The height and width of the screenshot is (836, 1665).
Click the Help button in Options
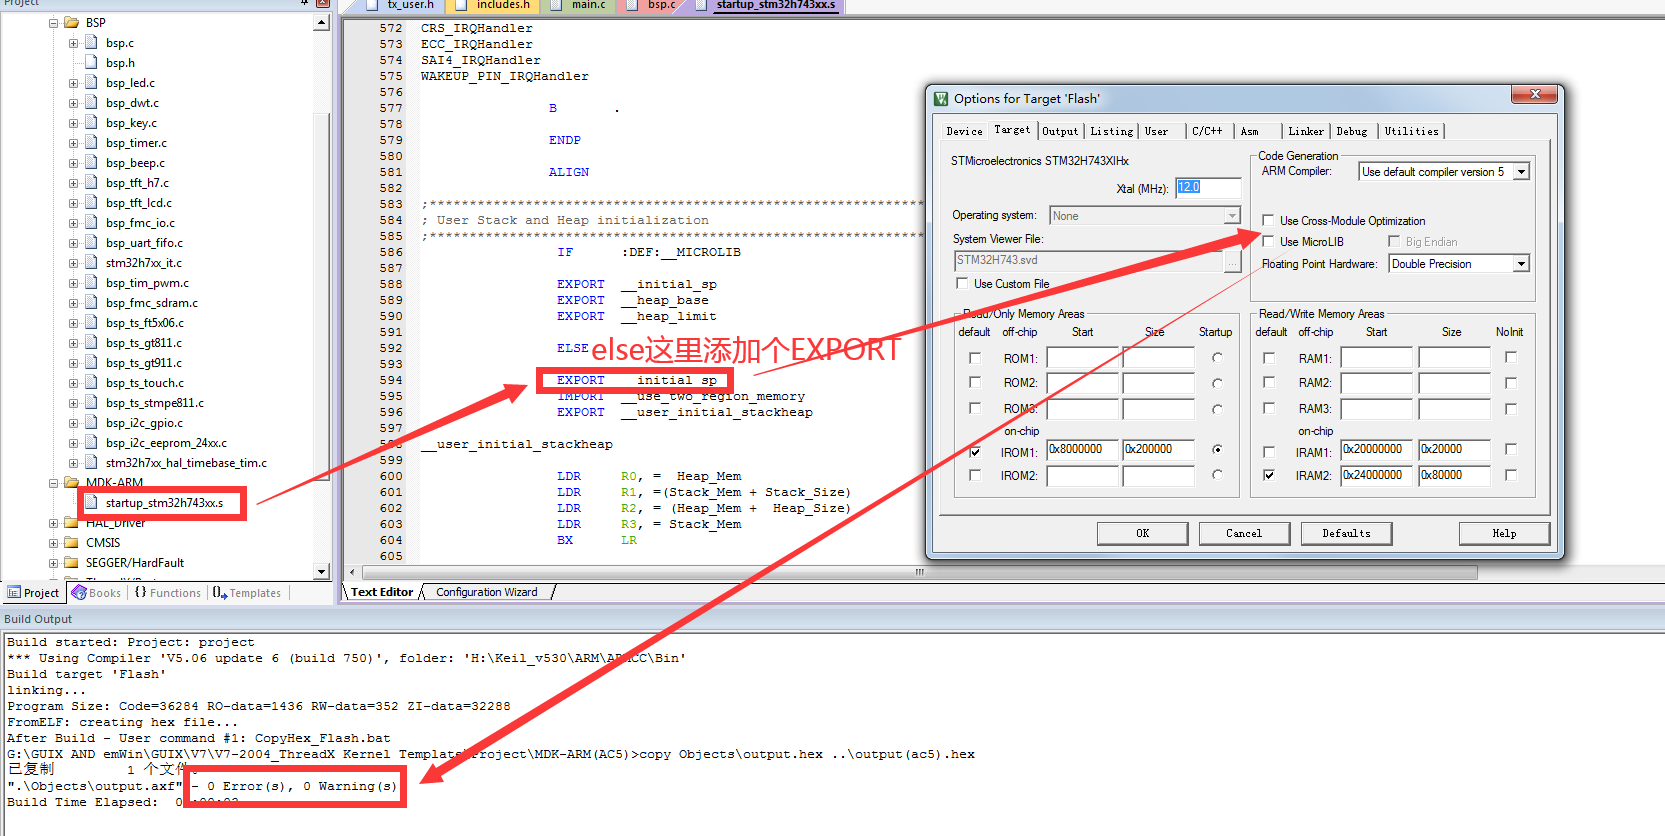coord(1504,534)
